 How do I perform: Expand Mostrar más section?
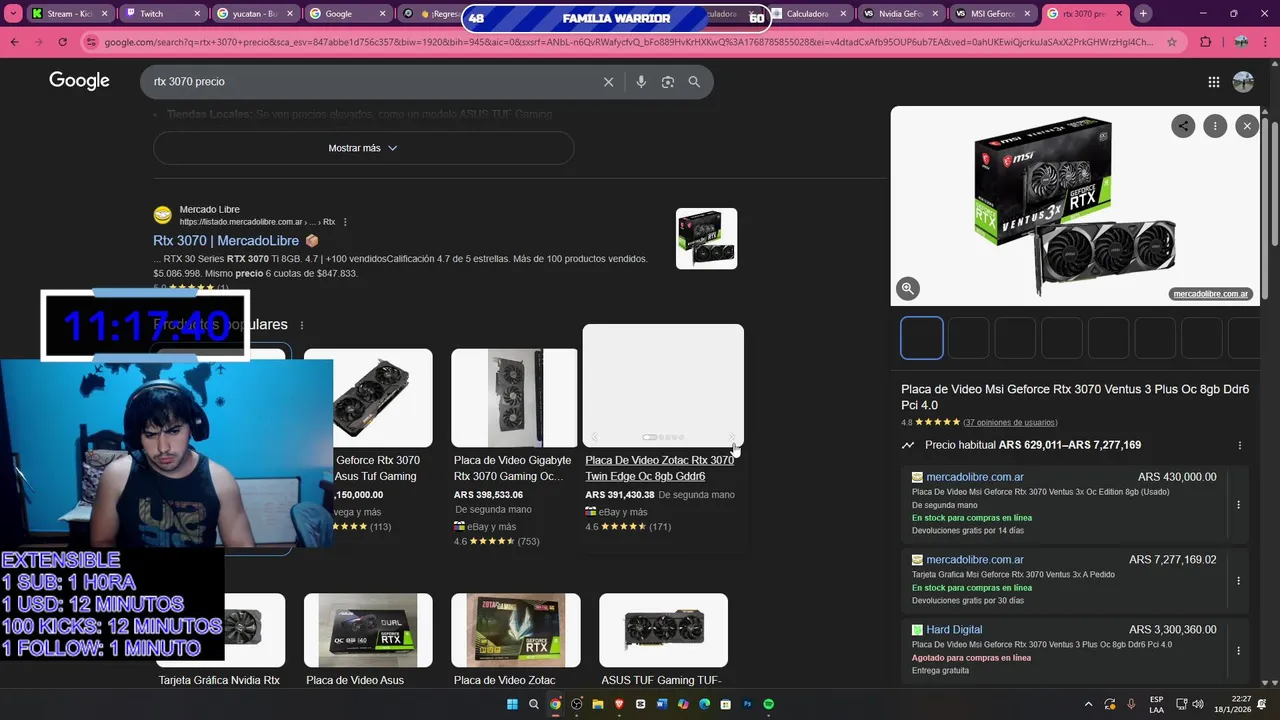[x=363, y=148]
